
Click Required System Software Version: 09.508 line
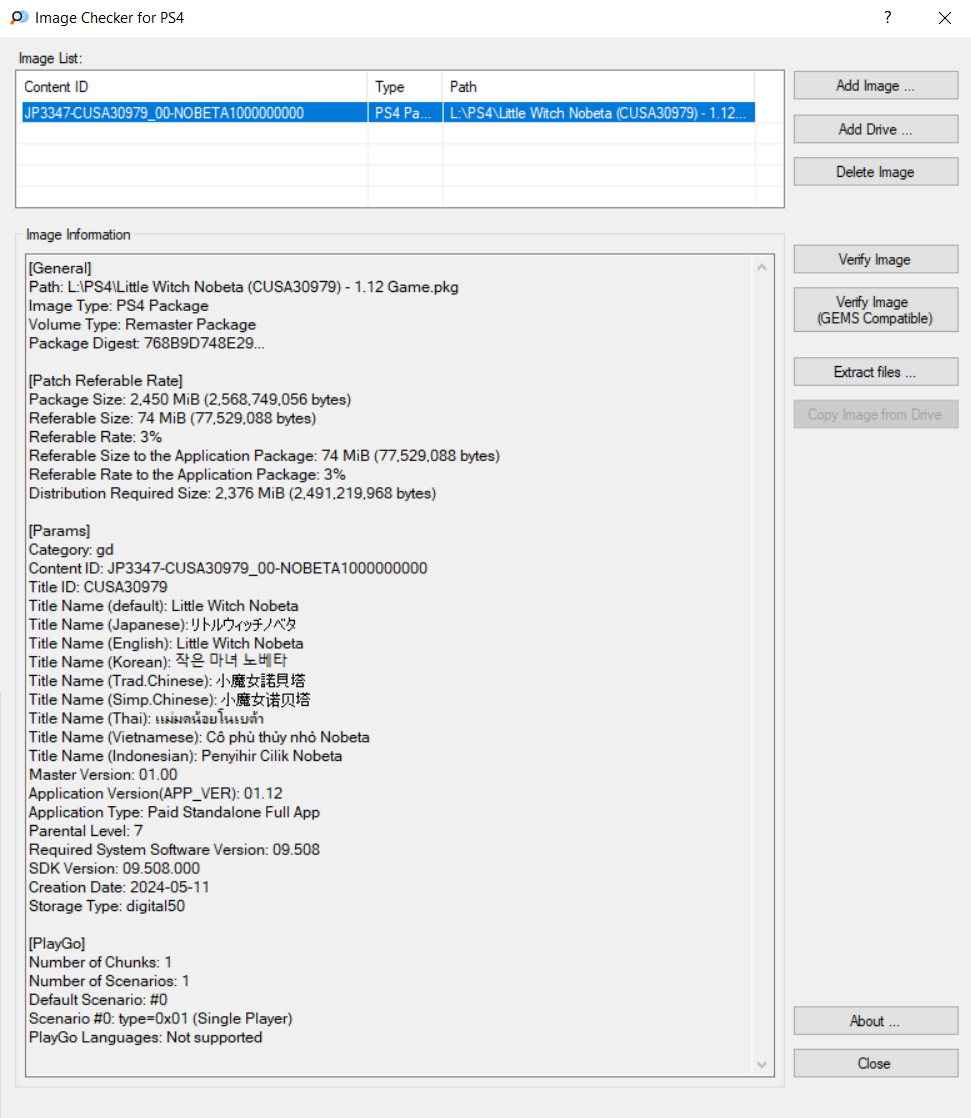[x=175, y=850]
